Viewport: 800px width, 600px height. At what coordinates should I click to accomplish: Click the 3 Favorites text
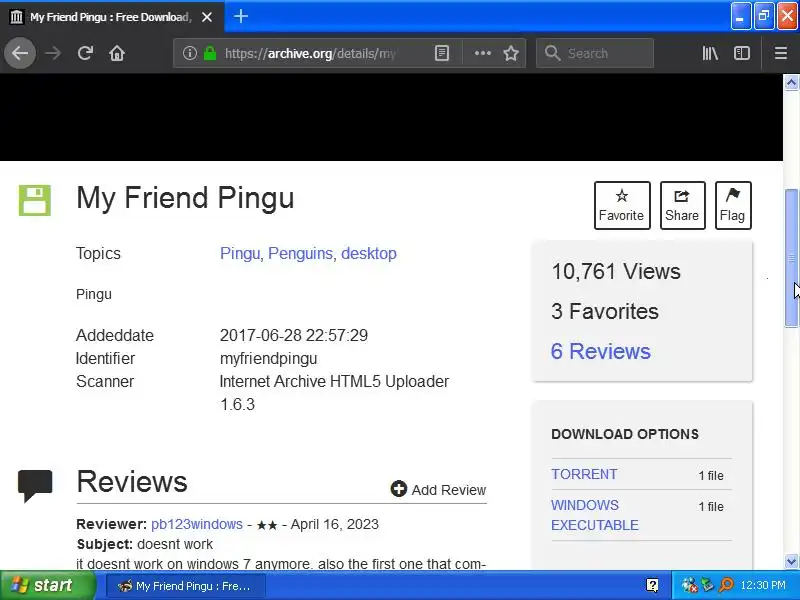click(x=605, y=311)
